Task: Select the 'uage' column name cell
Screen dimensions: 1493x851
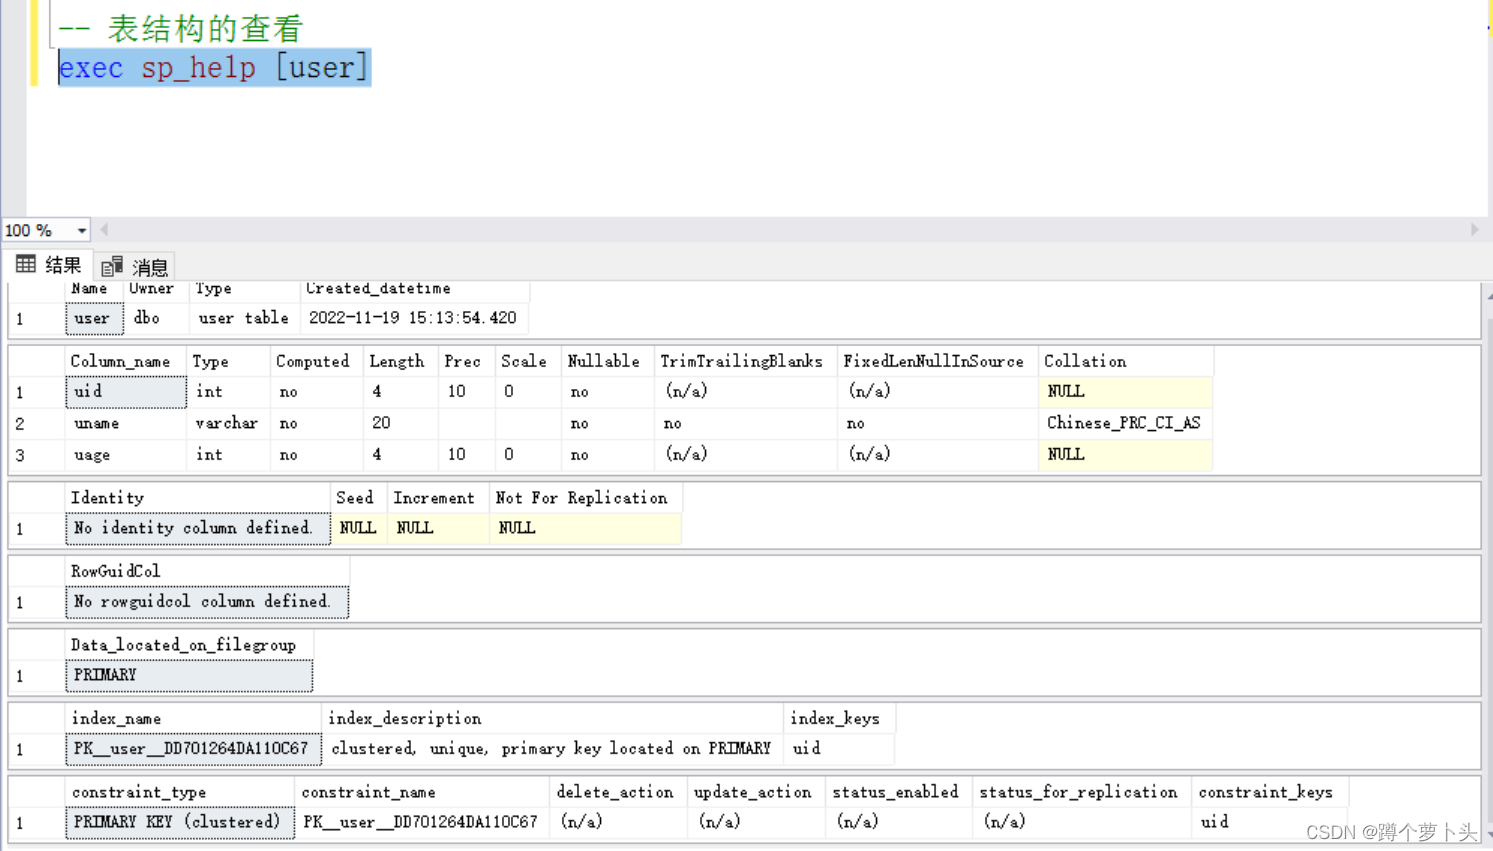Action: [x=126, y=455]
